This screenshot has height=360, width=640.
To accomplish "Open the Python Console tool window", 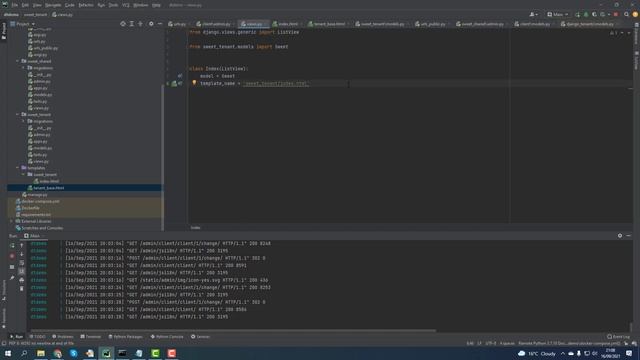I will [x=167, y=337].
